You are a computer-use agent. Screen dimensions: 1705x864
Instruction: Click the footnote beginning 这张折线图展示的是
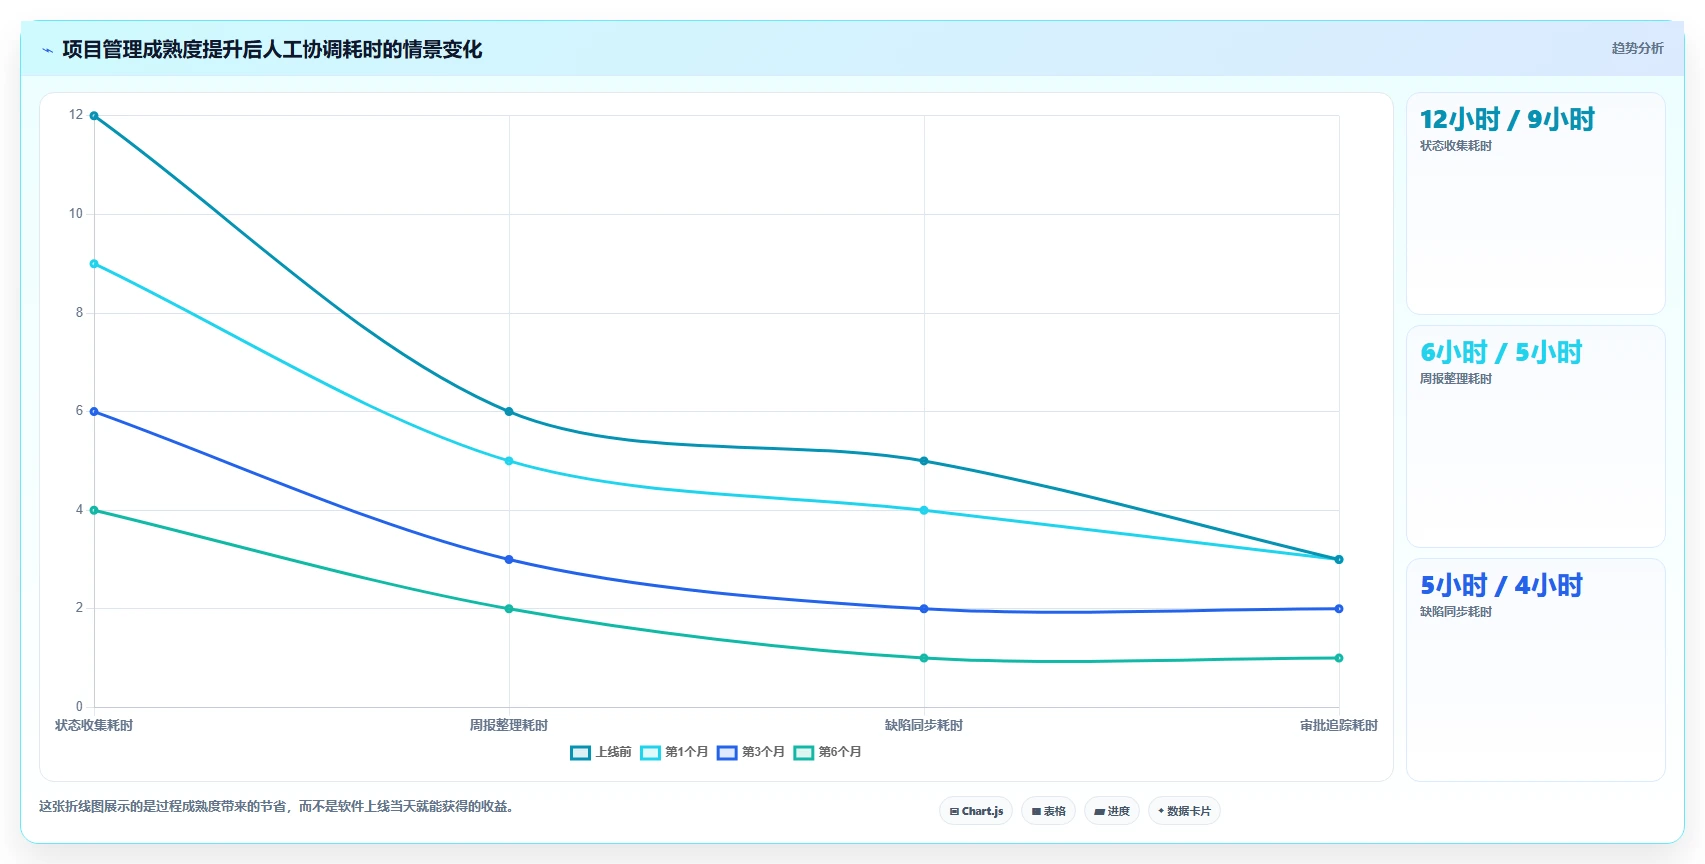[x=279, y=807]
